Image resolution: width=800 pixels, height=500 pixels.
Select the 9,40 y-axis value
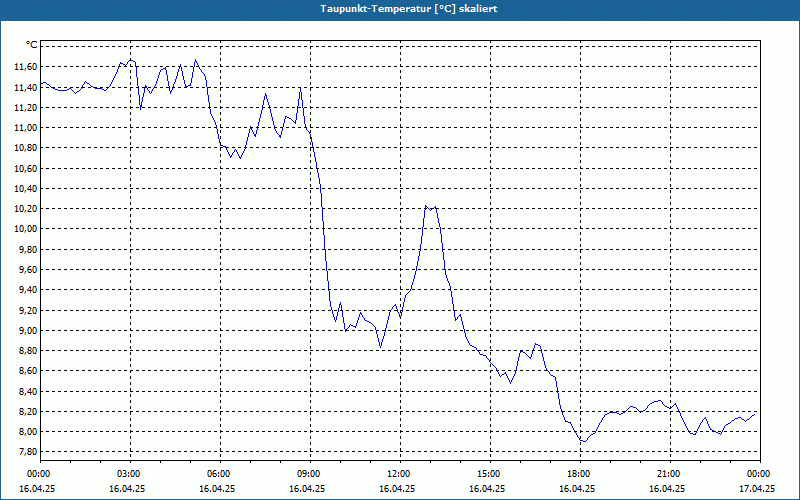[x=29, y=290]
